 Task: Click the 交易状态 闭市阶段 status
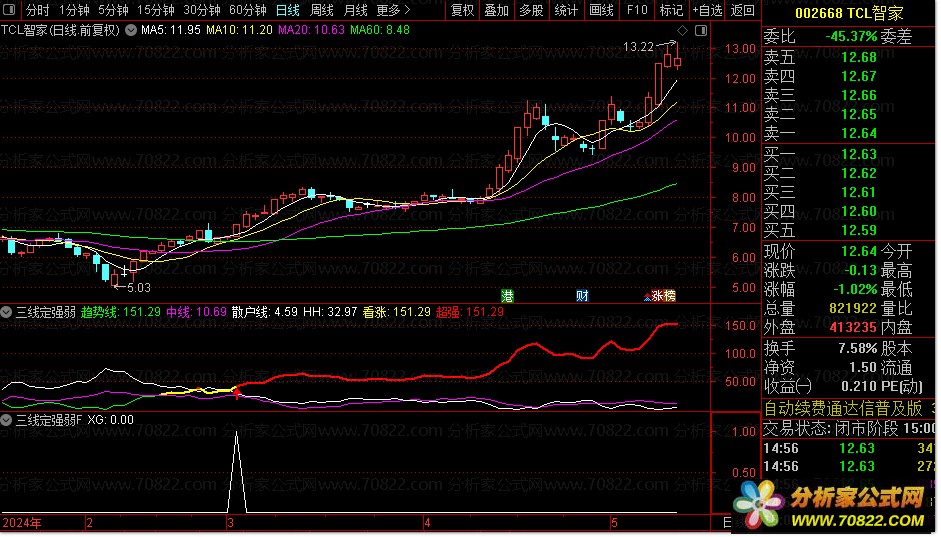[831, 428]
